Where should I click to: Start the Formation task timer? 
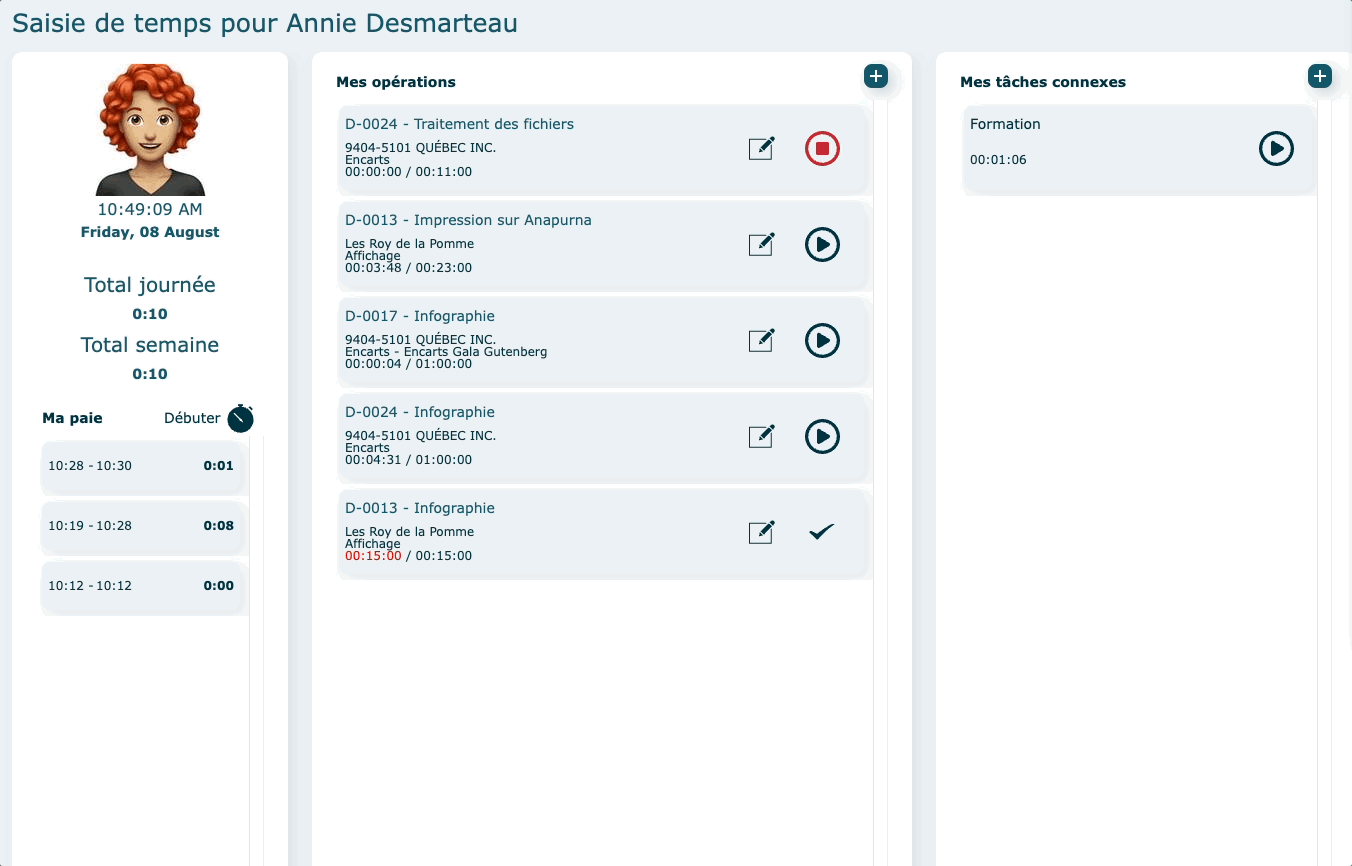tap(1275, 149)
